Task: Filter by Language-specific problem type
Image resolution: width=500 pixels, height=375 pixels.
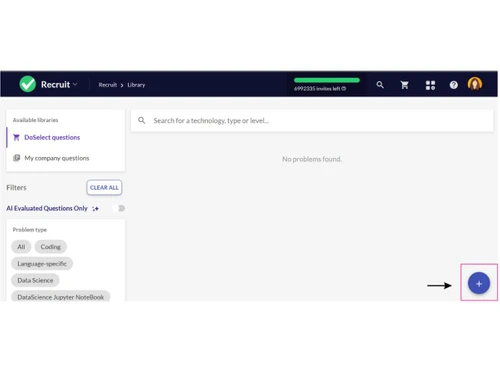Action: point(42,264)
